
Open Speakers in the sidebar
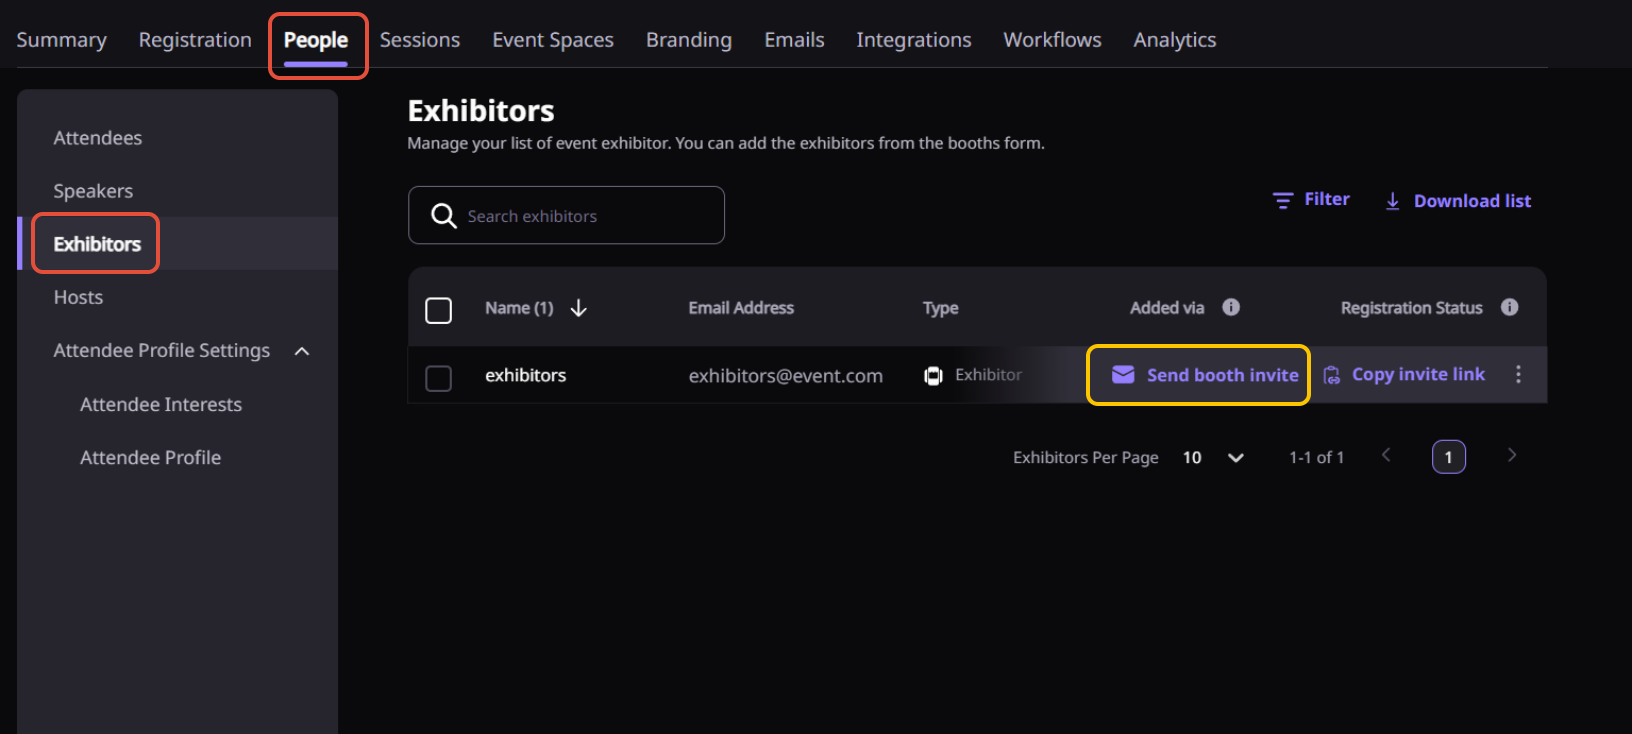click(93, 191)
